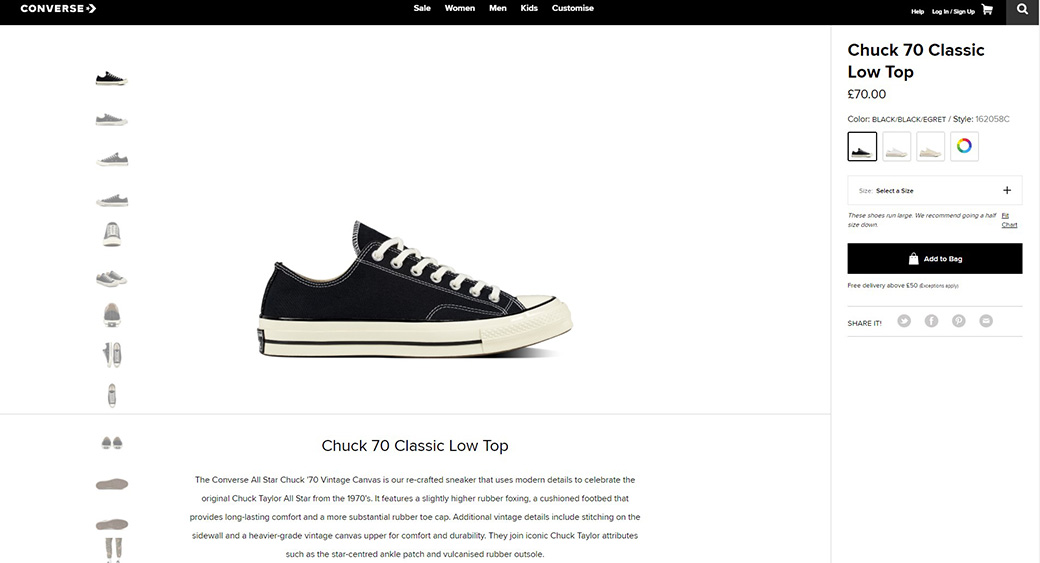
Task: Open the Sale menu
Action: click(x=422, y=8)
